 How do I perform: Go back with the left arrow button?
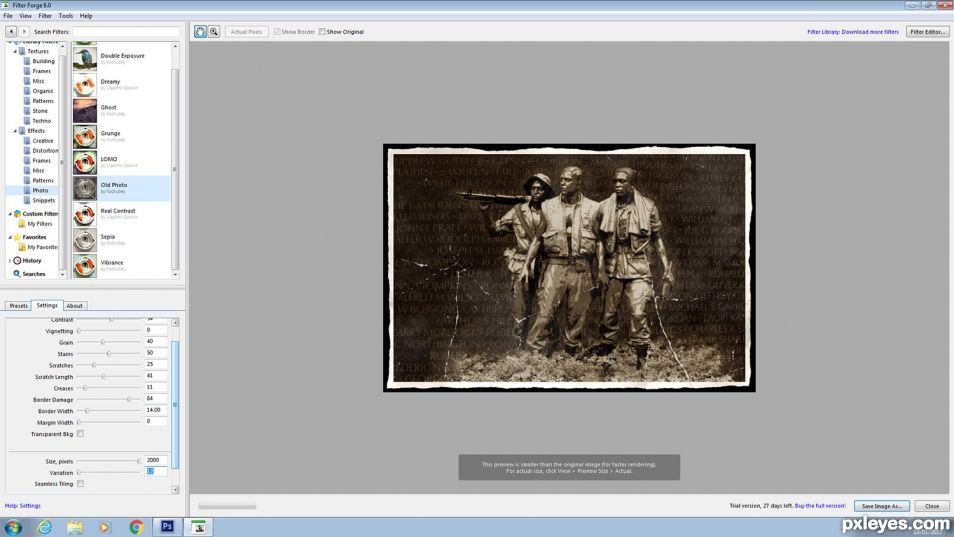pos(11,32)
